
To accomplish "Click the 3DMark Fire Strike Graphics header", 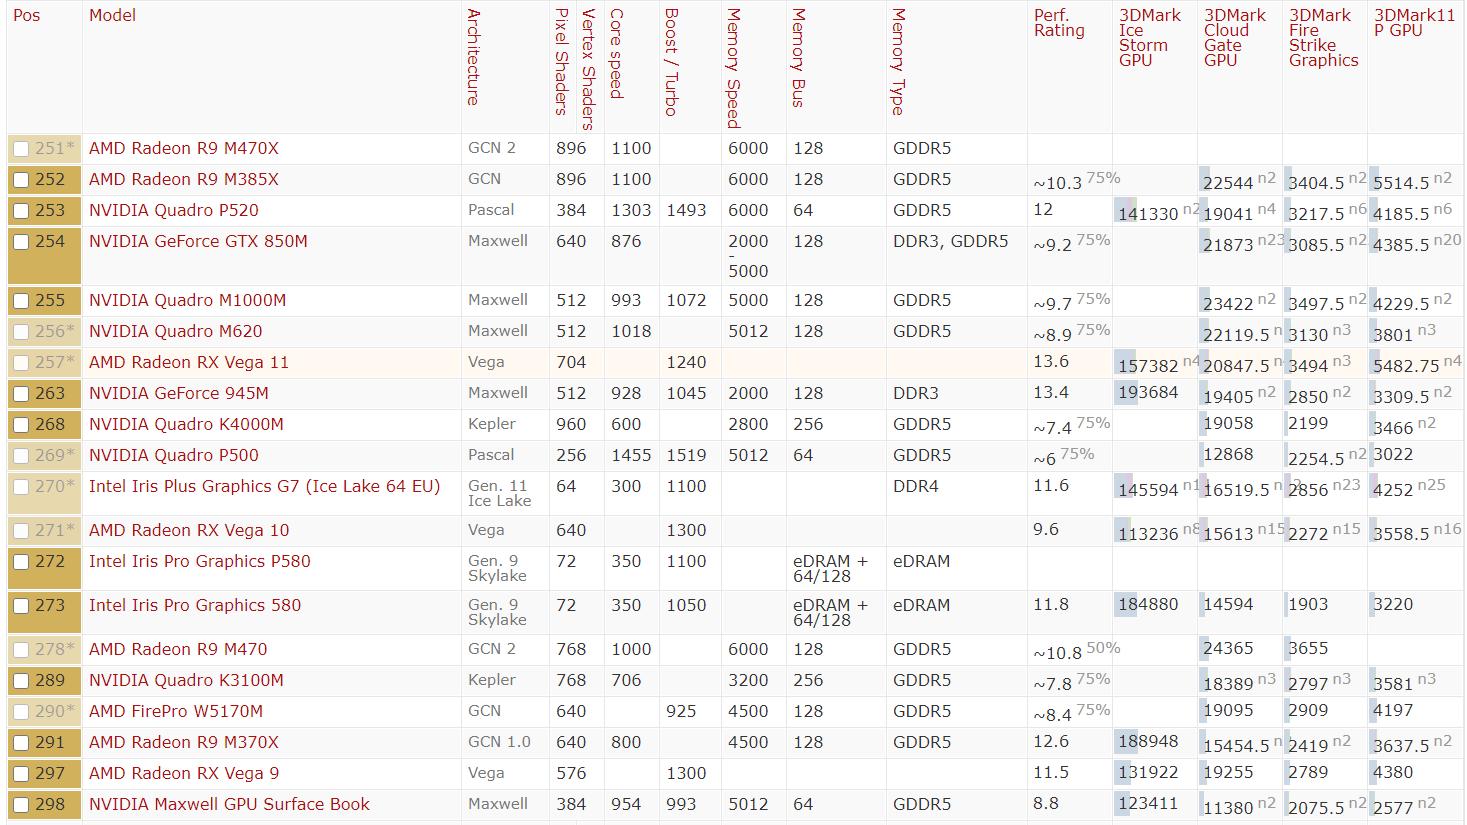I will click(1324, 38).
